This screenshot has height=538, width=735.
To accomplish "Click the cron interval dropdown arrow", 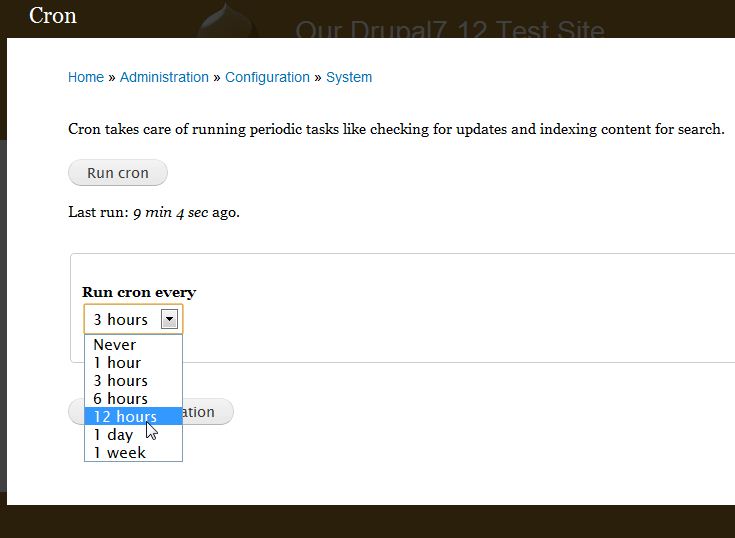I will coord(170,319).
